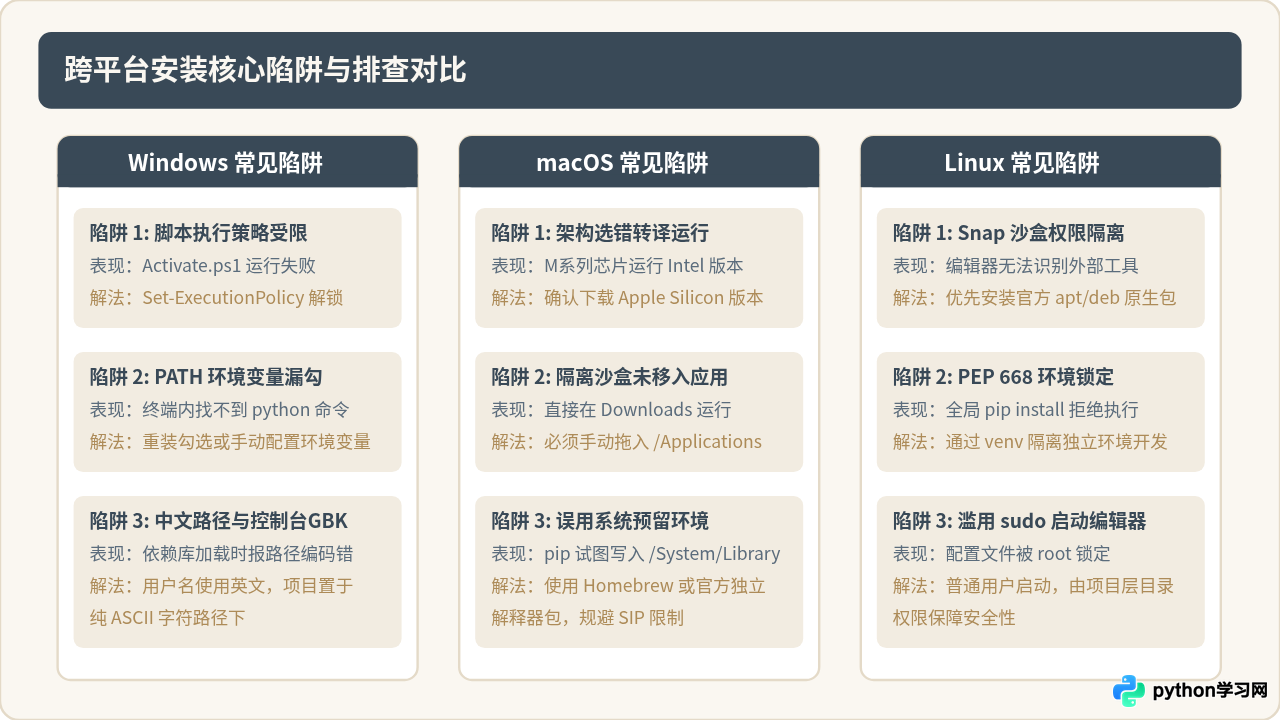Click the line "权限保障安全性"
Screen dimensions: 1280x720
[x=954, y=618]
